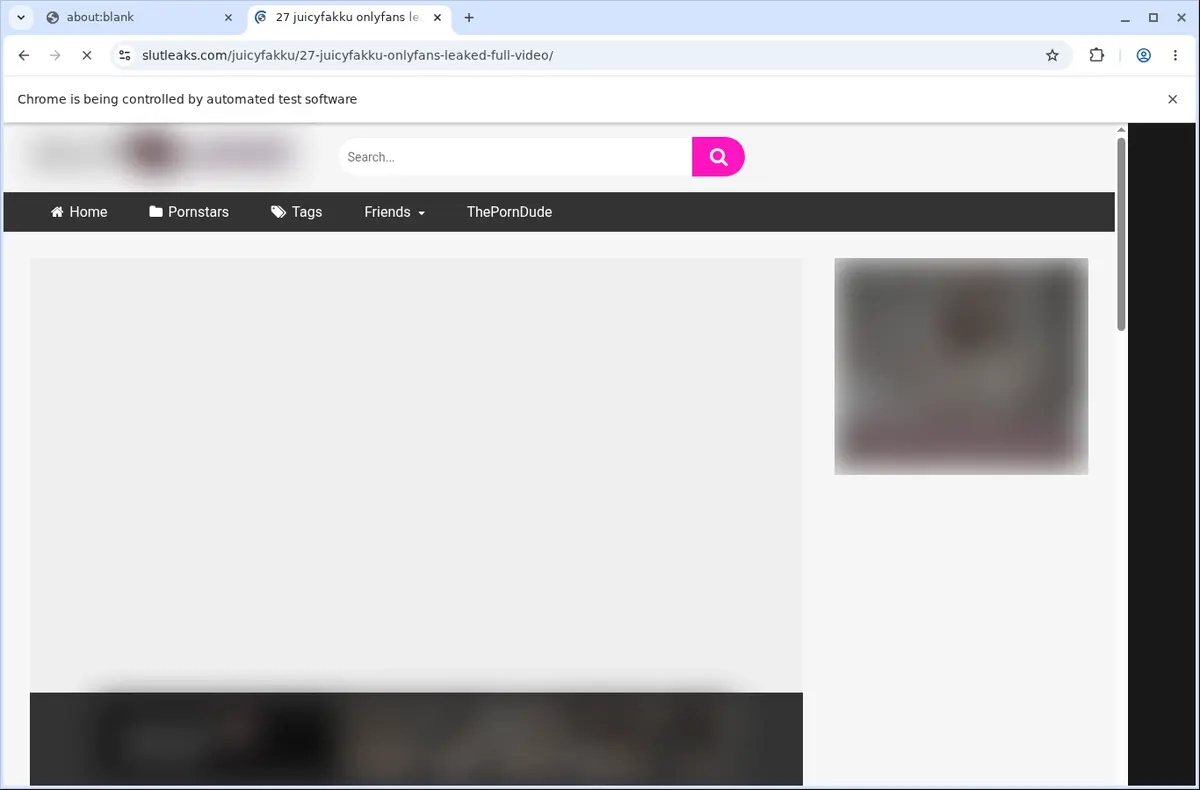View site information icon in address bar
This screenshot has width=1200, height=790.
(x=125, y=55)
